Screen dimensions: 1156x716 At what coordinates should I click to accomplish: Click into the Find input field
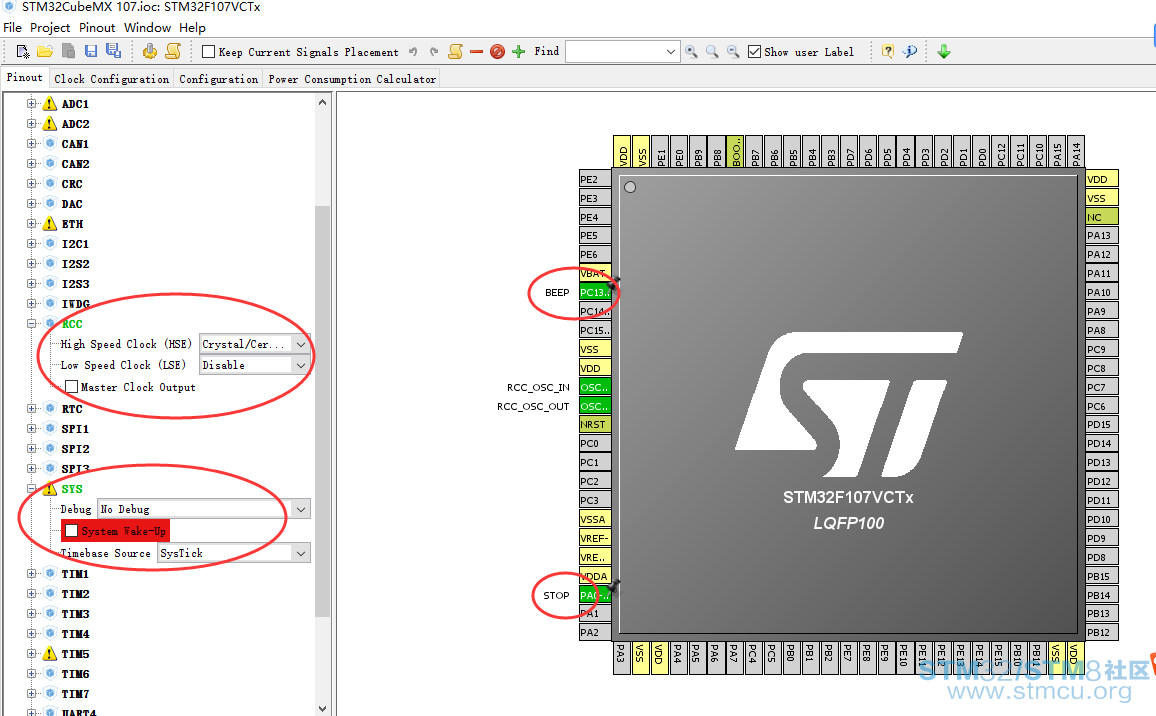[614, 52]
